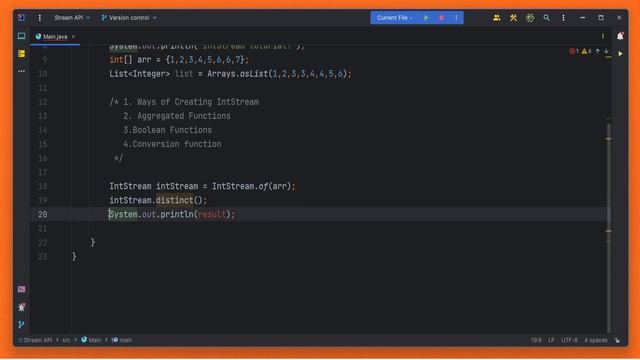Open the Problems tool window icon
The height and width of the screenshot is (360, 640).
click(x=21, y=307)
